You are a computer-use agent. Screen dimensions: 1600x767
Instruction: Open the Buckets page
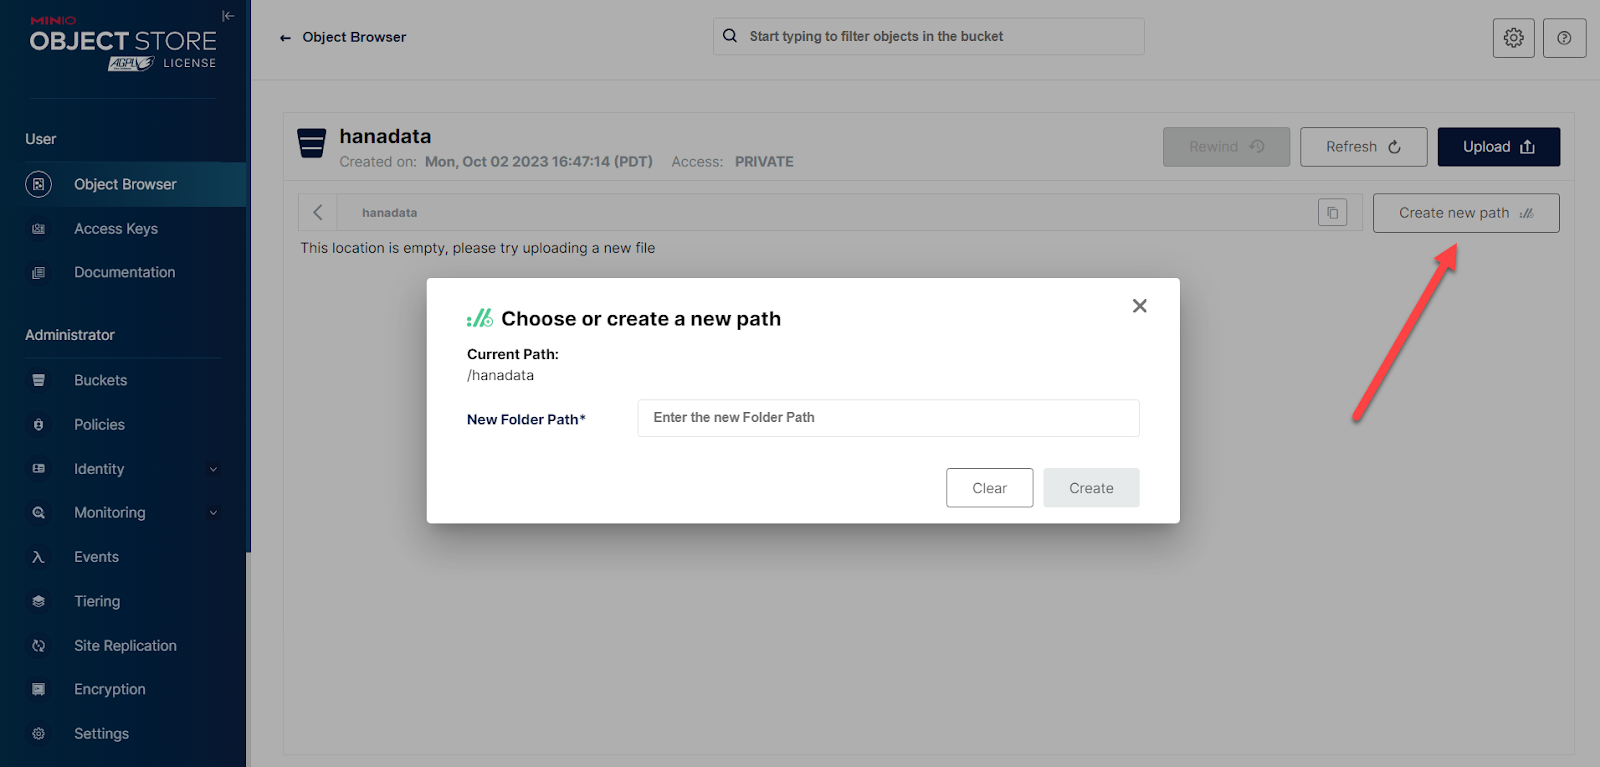(x=101, y=381)
